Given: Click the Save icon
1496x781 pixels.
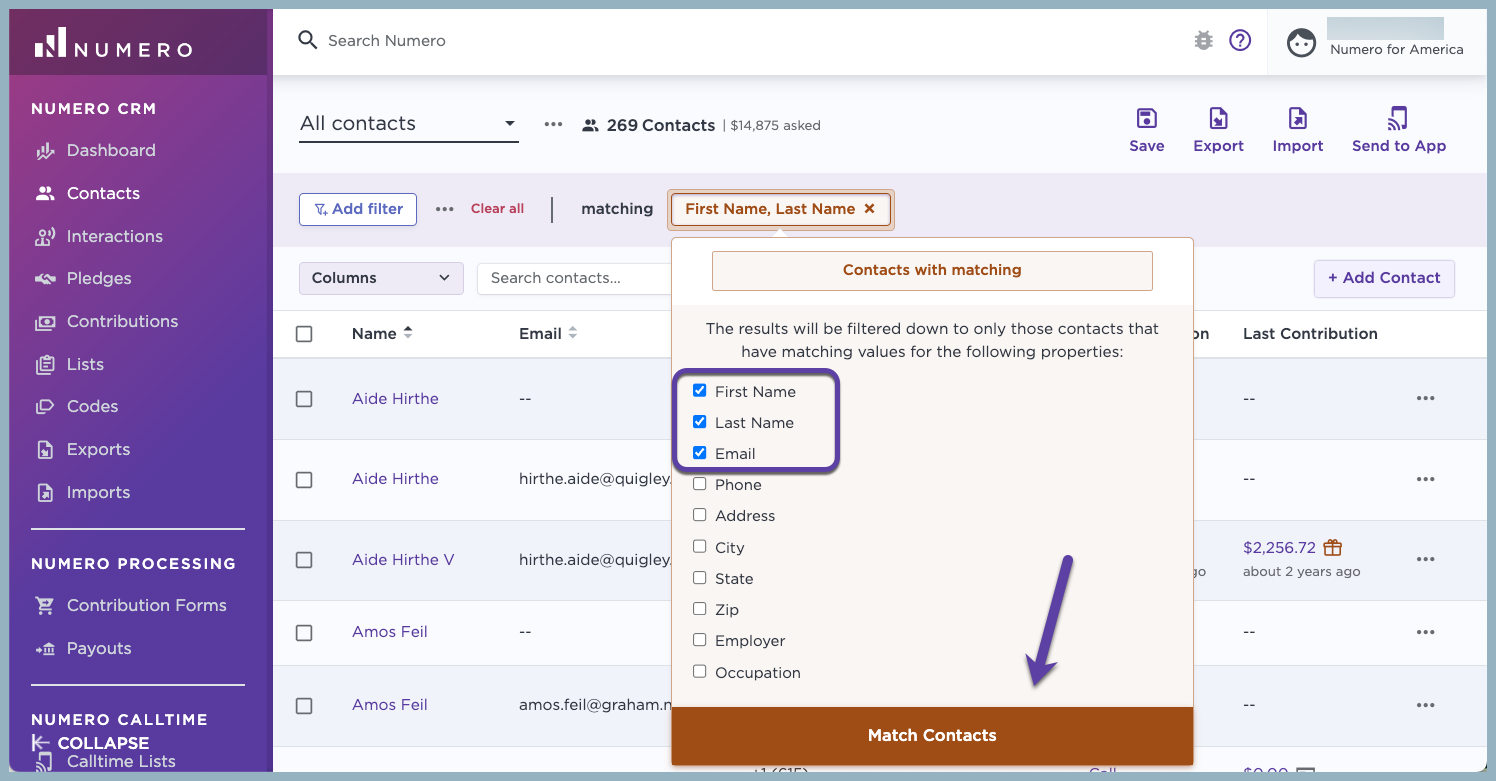Looking at the screenshot, I should (1147, 119).
